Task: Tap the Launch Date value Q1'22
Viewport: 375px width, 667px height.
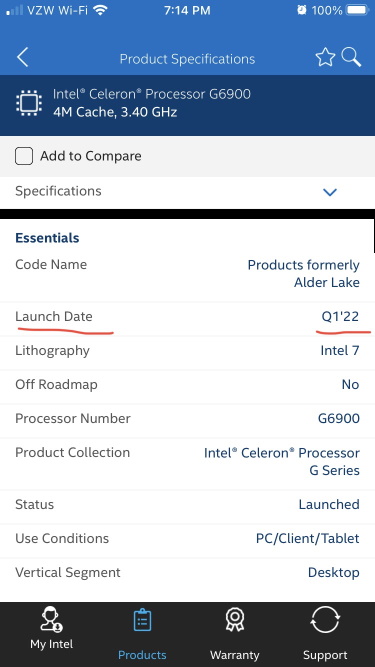Action: click(x=340, y=316)
